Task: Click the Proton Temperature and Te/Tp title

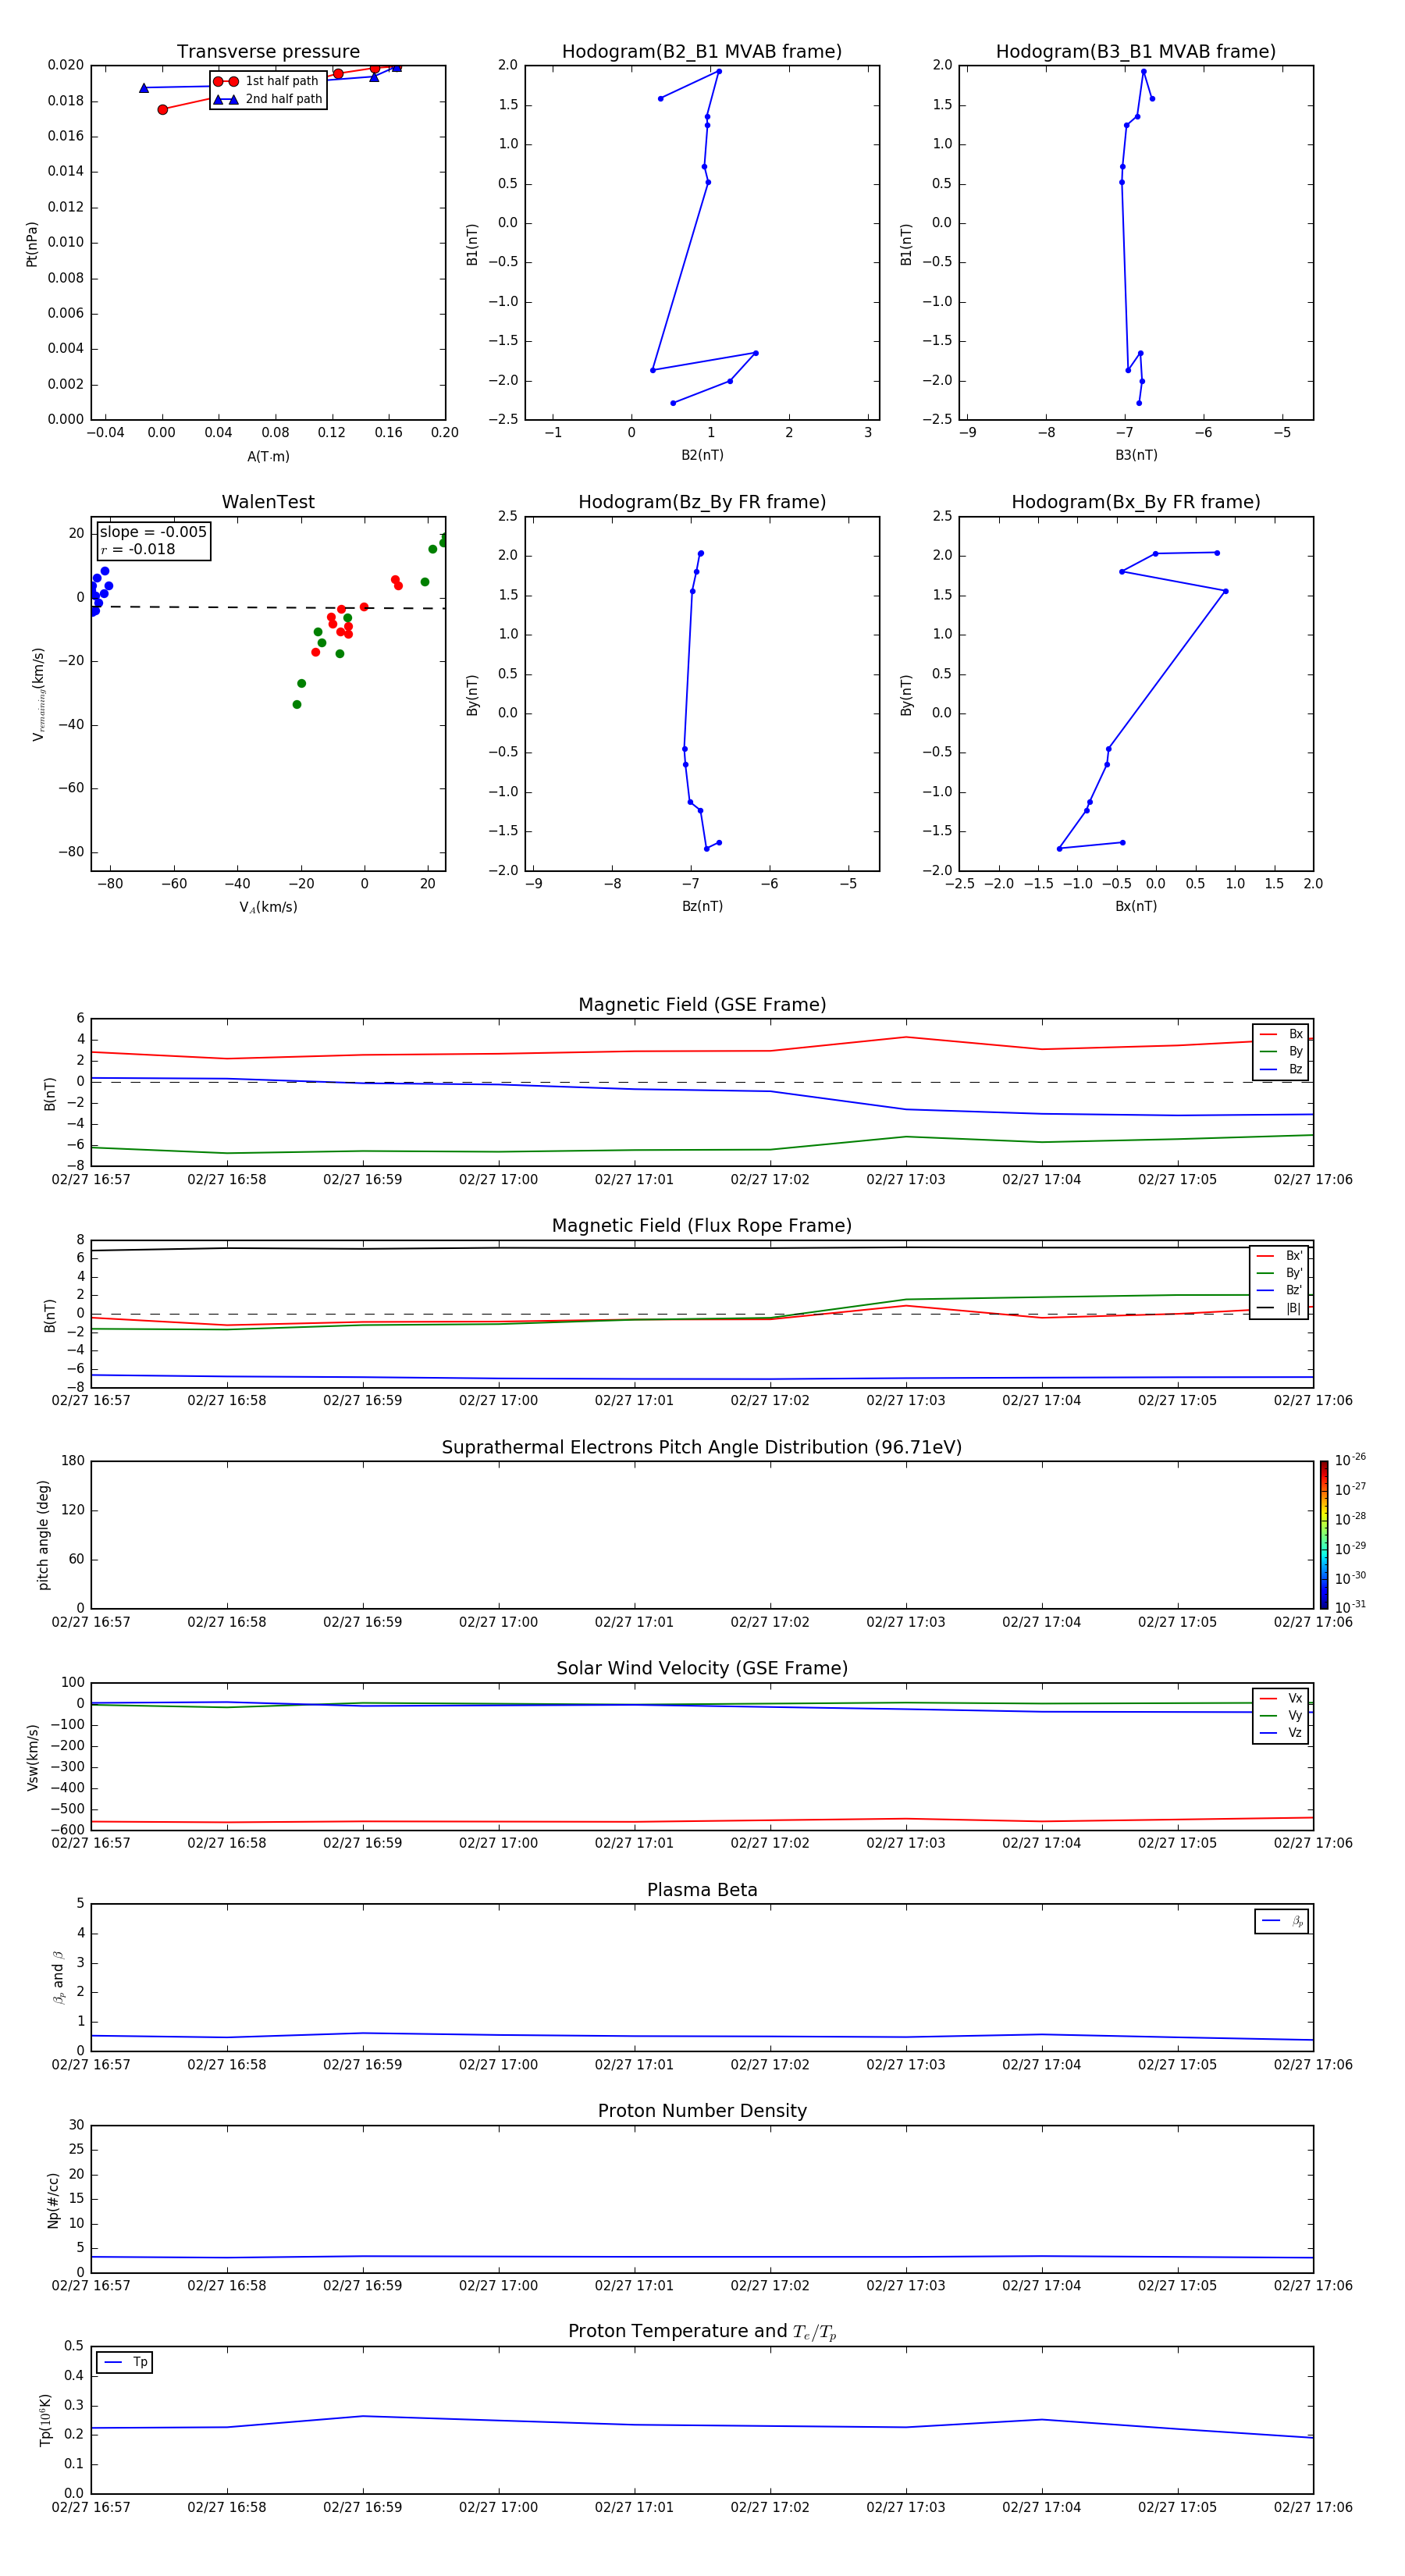Action: (702, 2331)
